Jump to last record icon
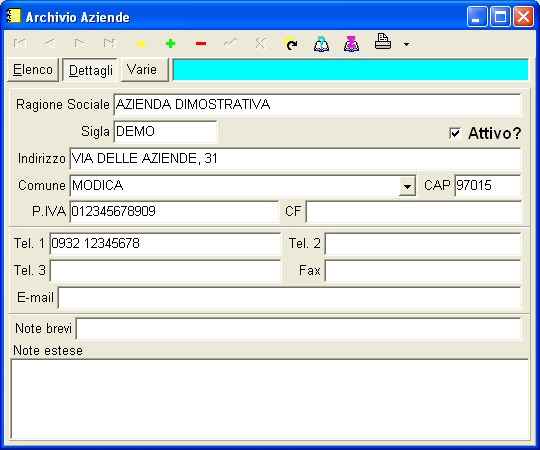540x450 pixels. point(110,43)
